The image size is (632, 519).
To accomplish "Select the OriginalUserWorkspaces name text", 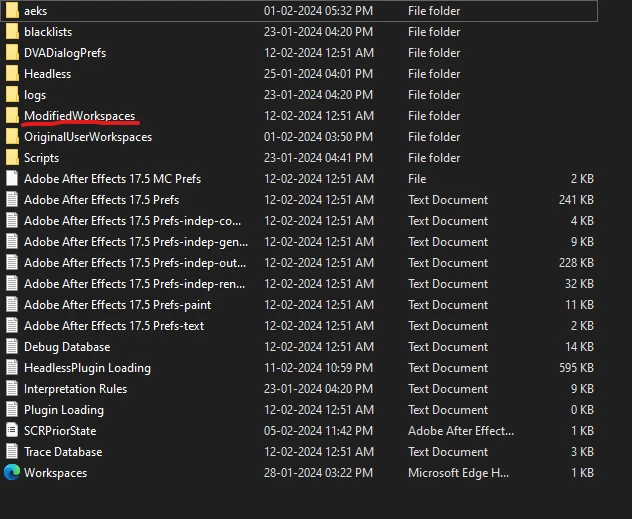I will tap(88, 137).
